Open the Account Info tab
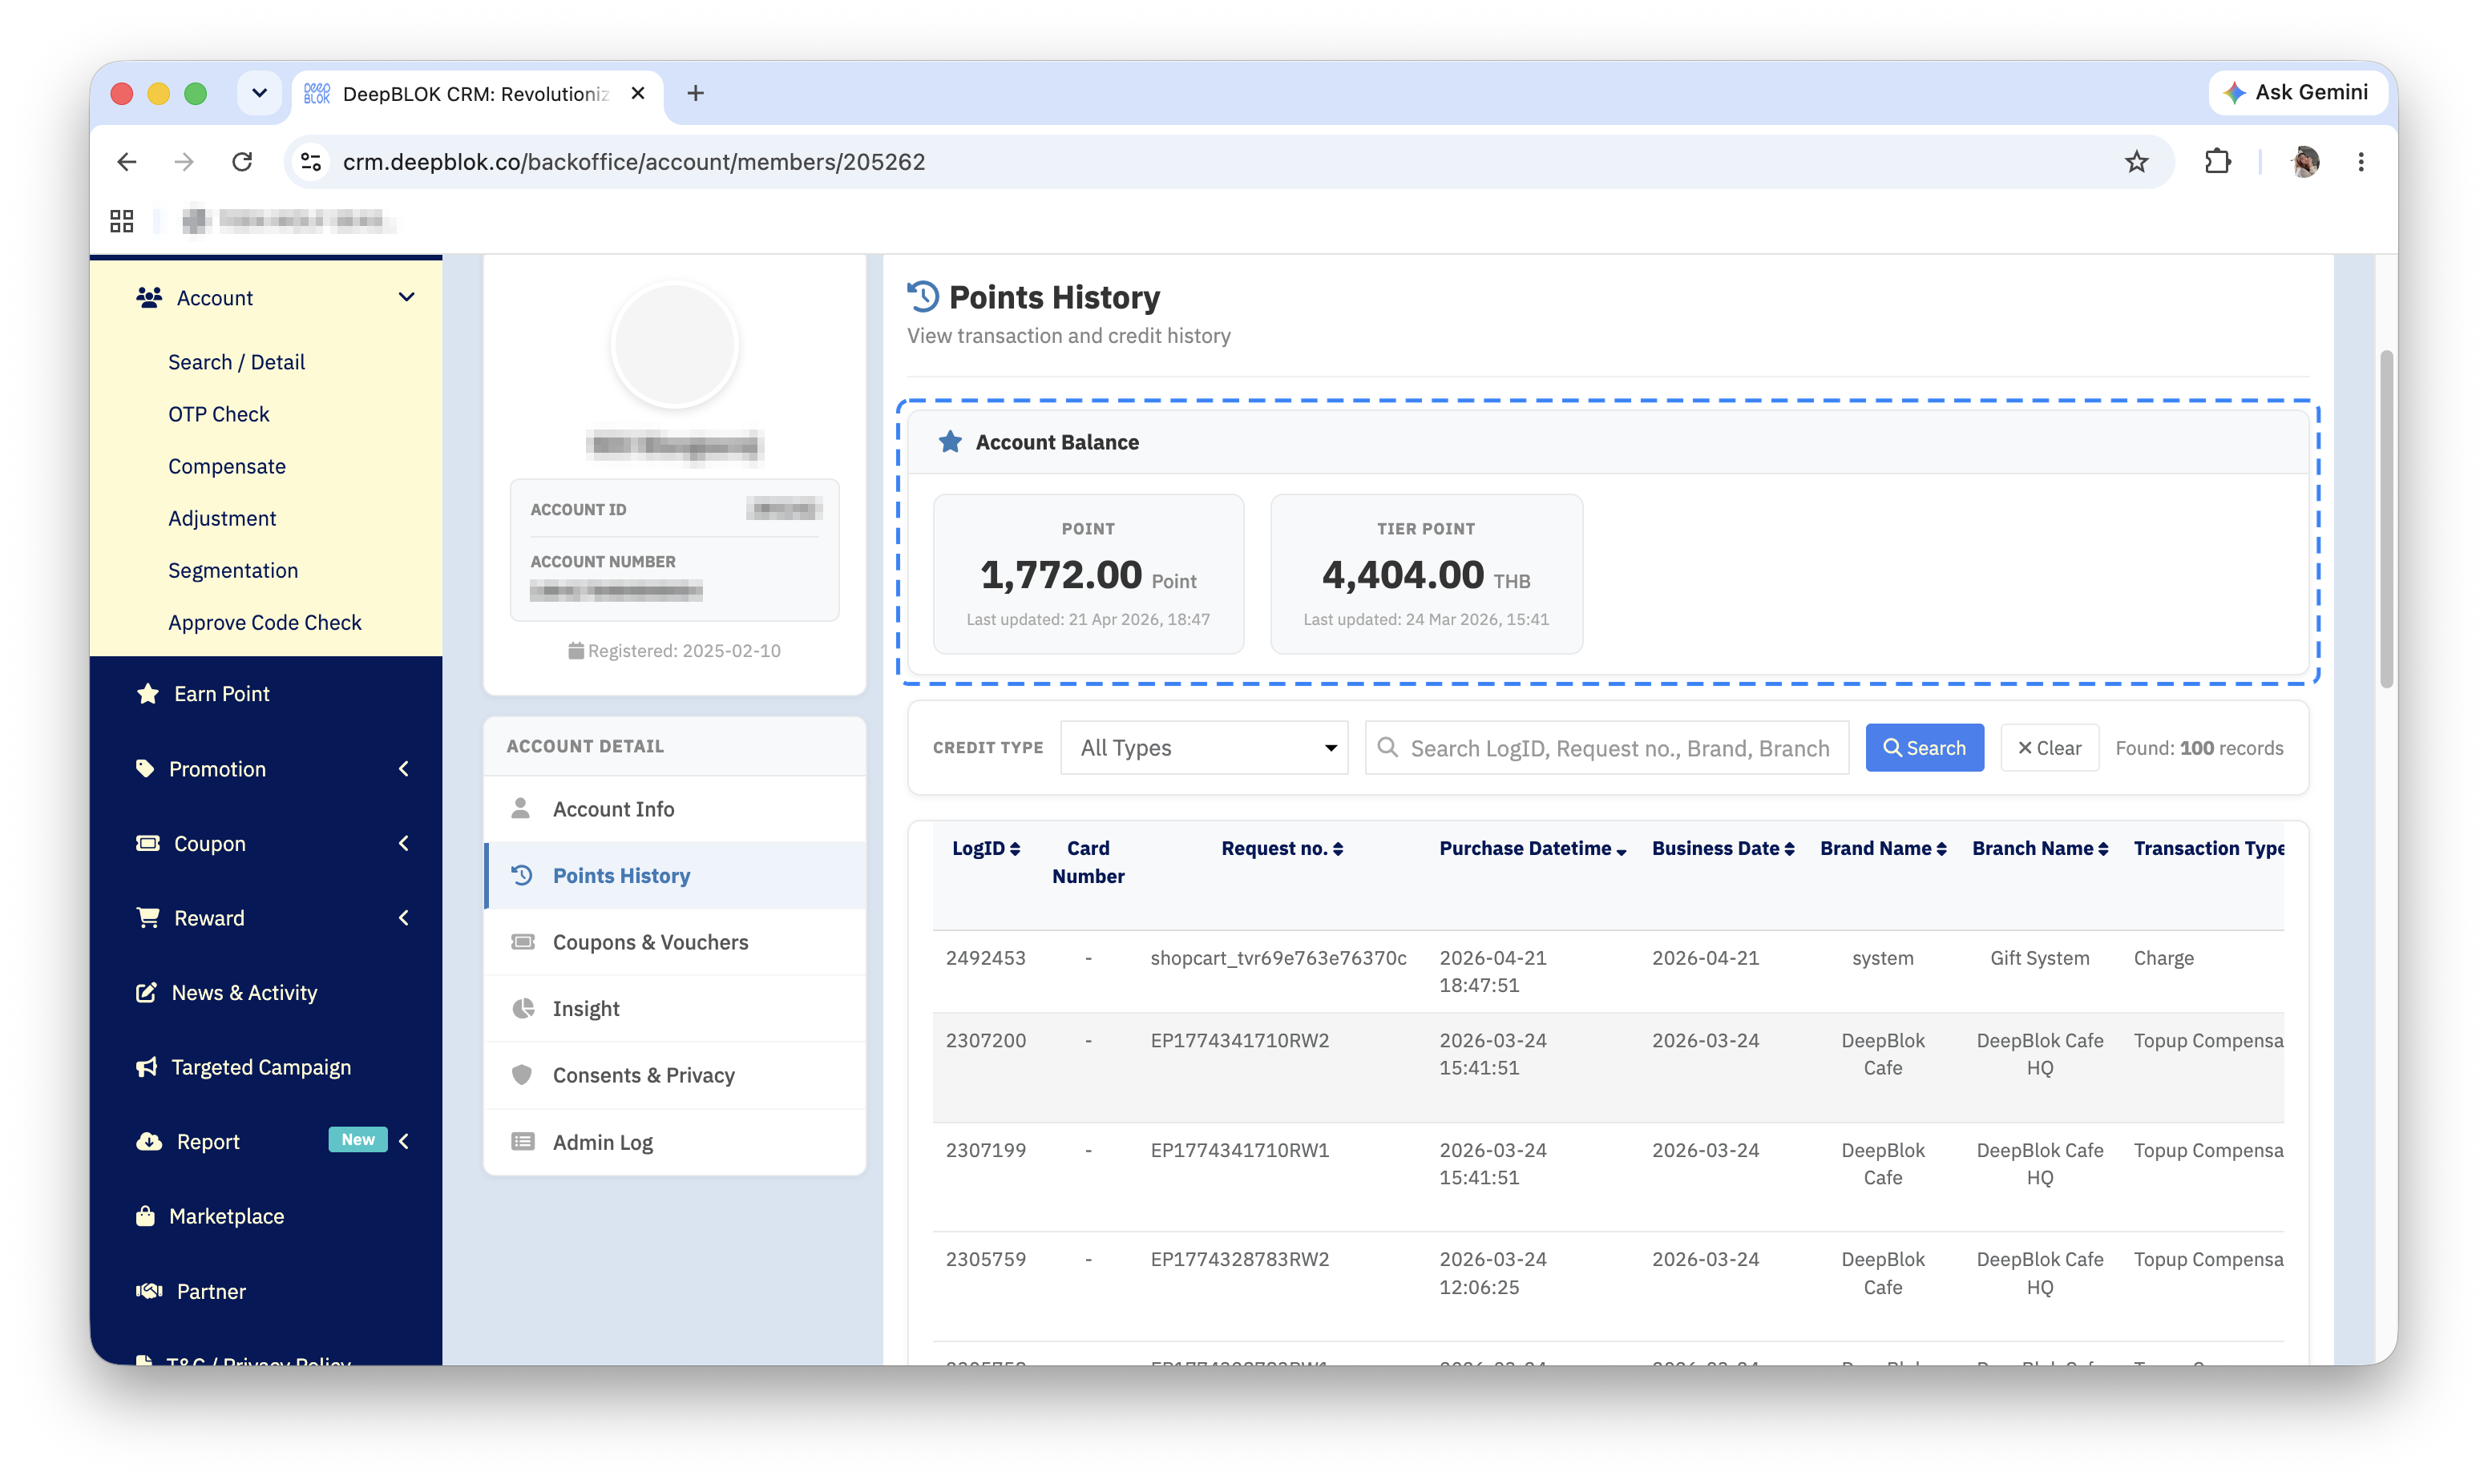The image size is (2488, 1484). pyautogui.click(x=675, y=808)
